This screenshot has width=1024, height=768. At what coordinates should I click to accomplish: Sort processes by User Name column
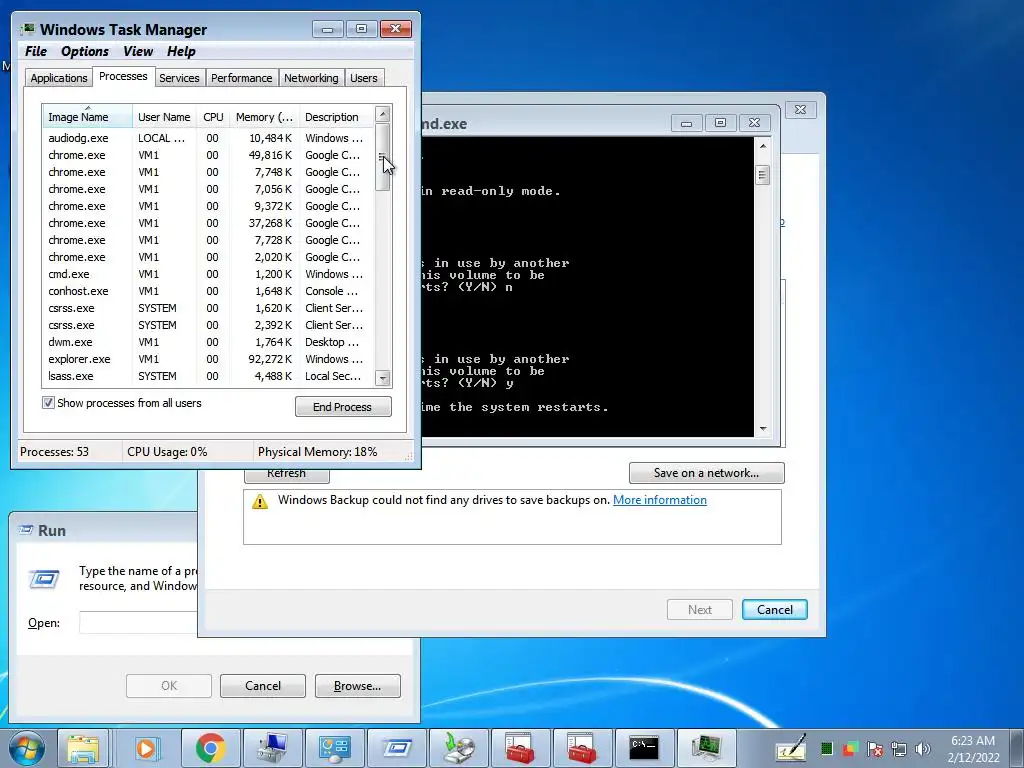pos(164,117)
